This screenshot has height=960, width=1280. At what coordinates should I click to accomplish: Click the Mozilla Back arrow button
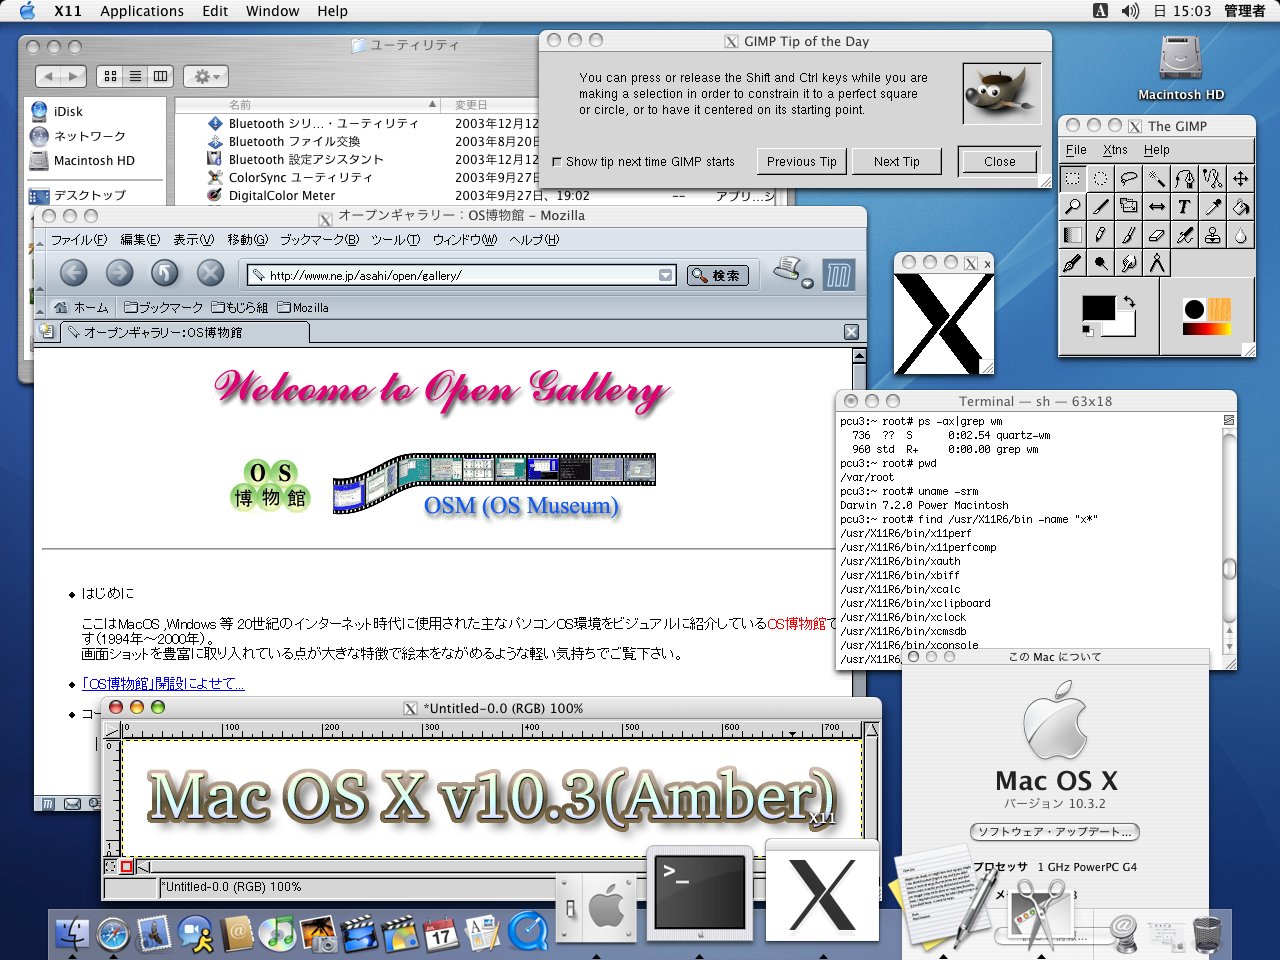[x=74, y=273]
